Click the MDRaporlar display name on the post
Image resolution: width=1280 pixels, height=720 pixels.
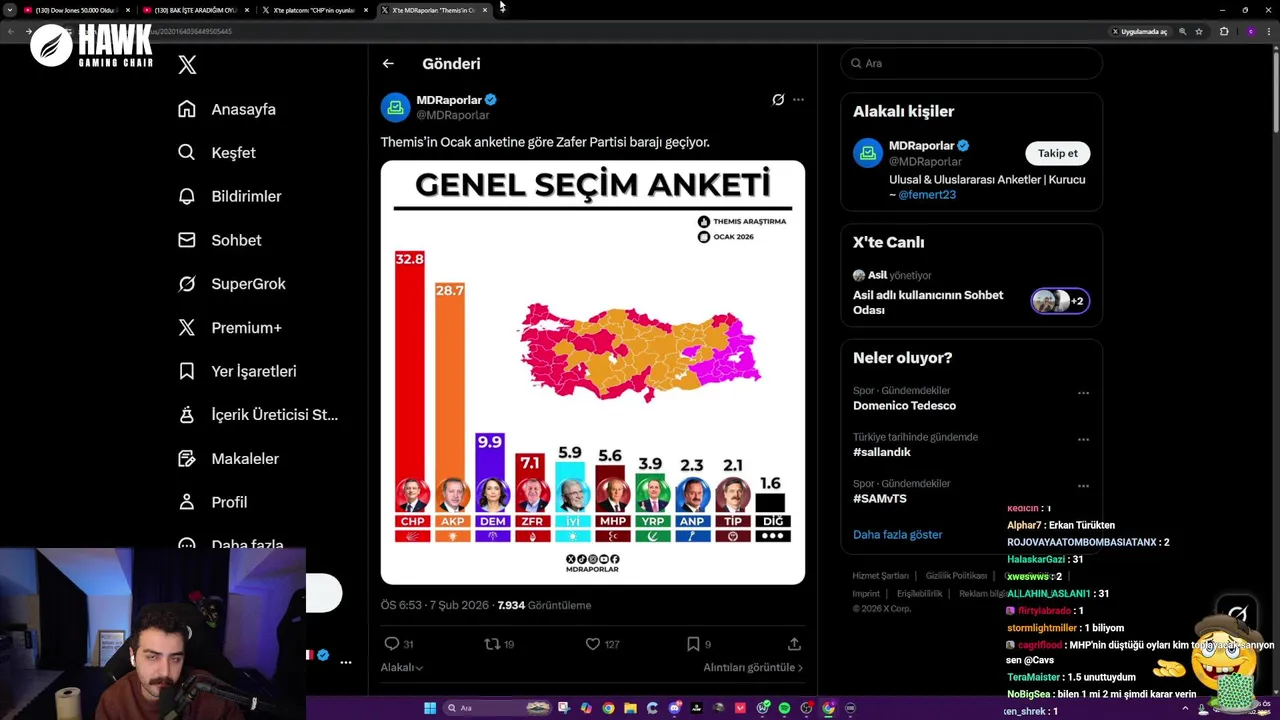point(449,100)
